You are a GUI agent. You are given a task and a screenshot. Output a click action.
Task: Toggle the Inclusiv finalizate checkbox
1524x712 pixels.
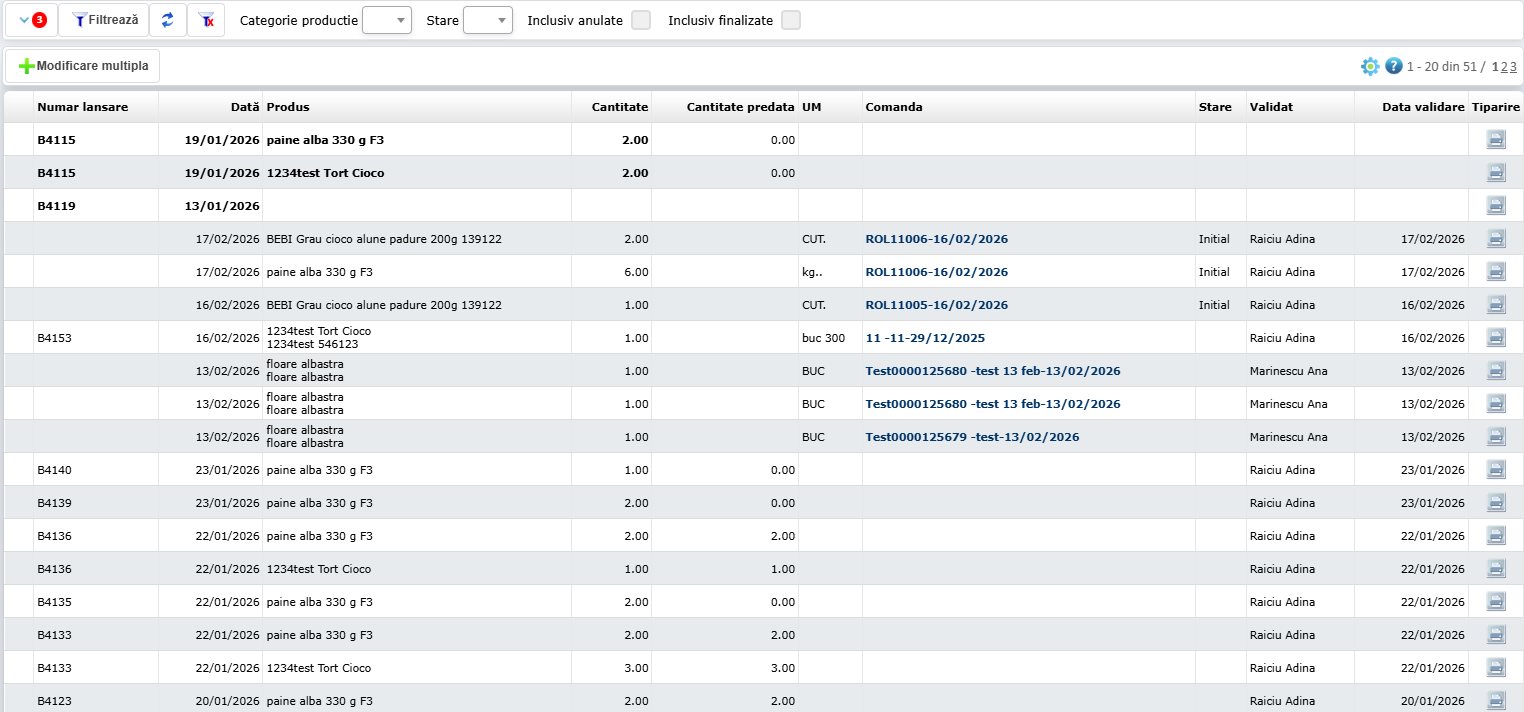[791, 20]
